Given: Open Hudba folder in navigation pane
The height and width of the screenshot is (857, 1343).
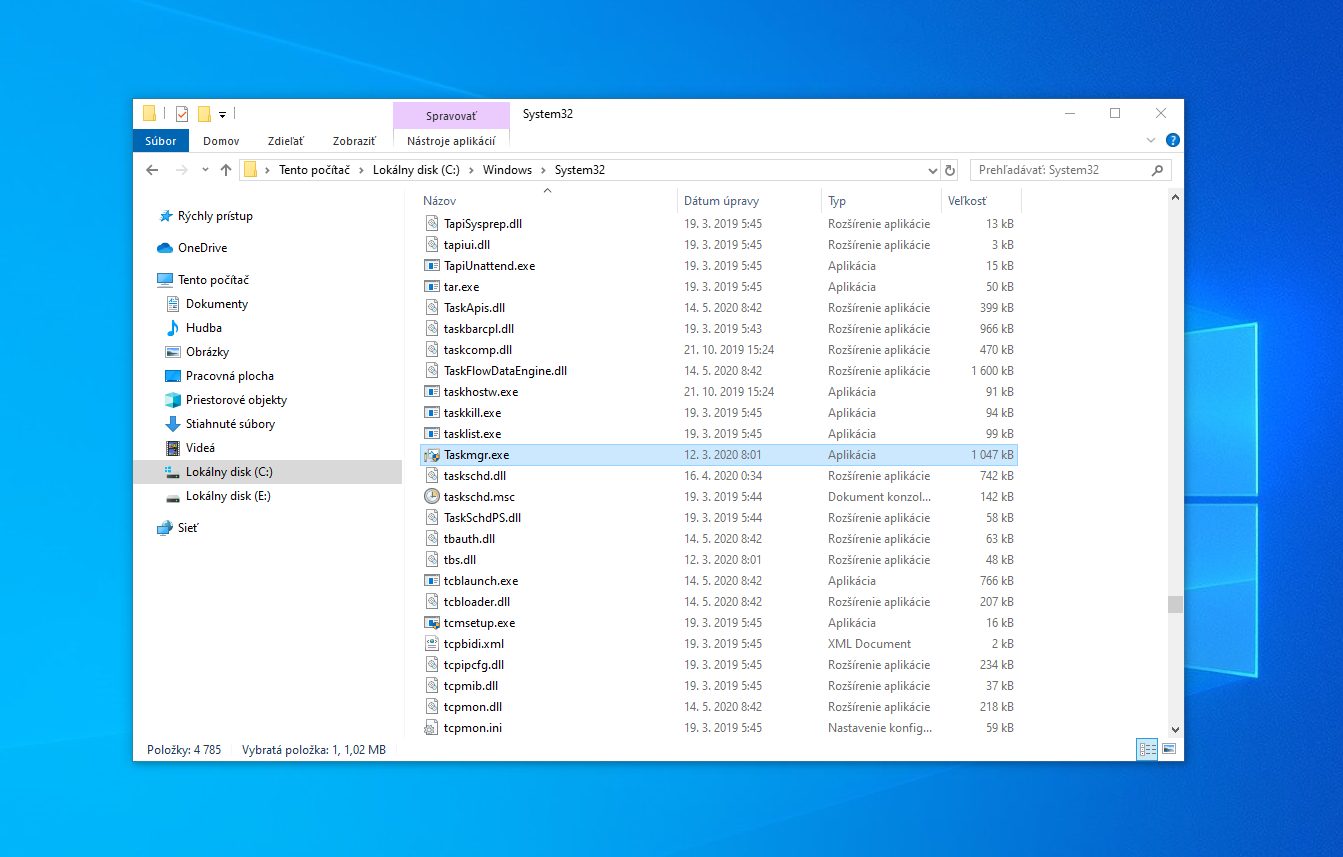Looking at the screenshot, I should point(203,328).
